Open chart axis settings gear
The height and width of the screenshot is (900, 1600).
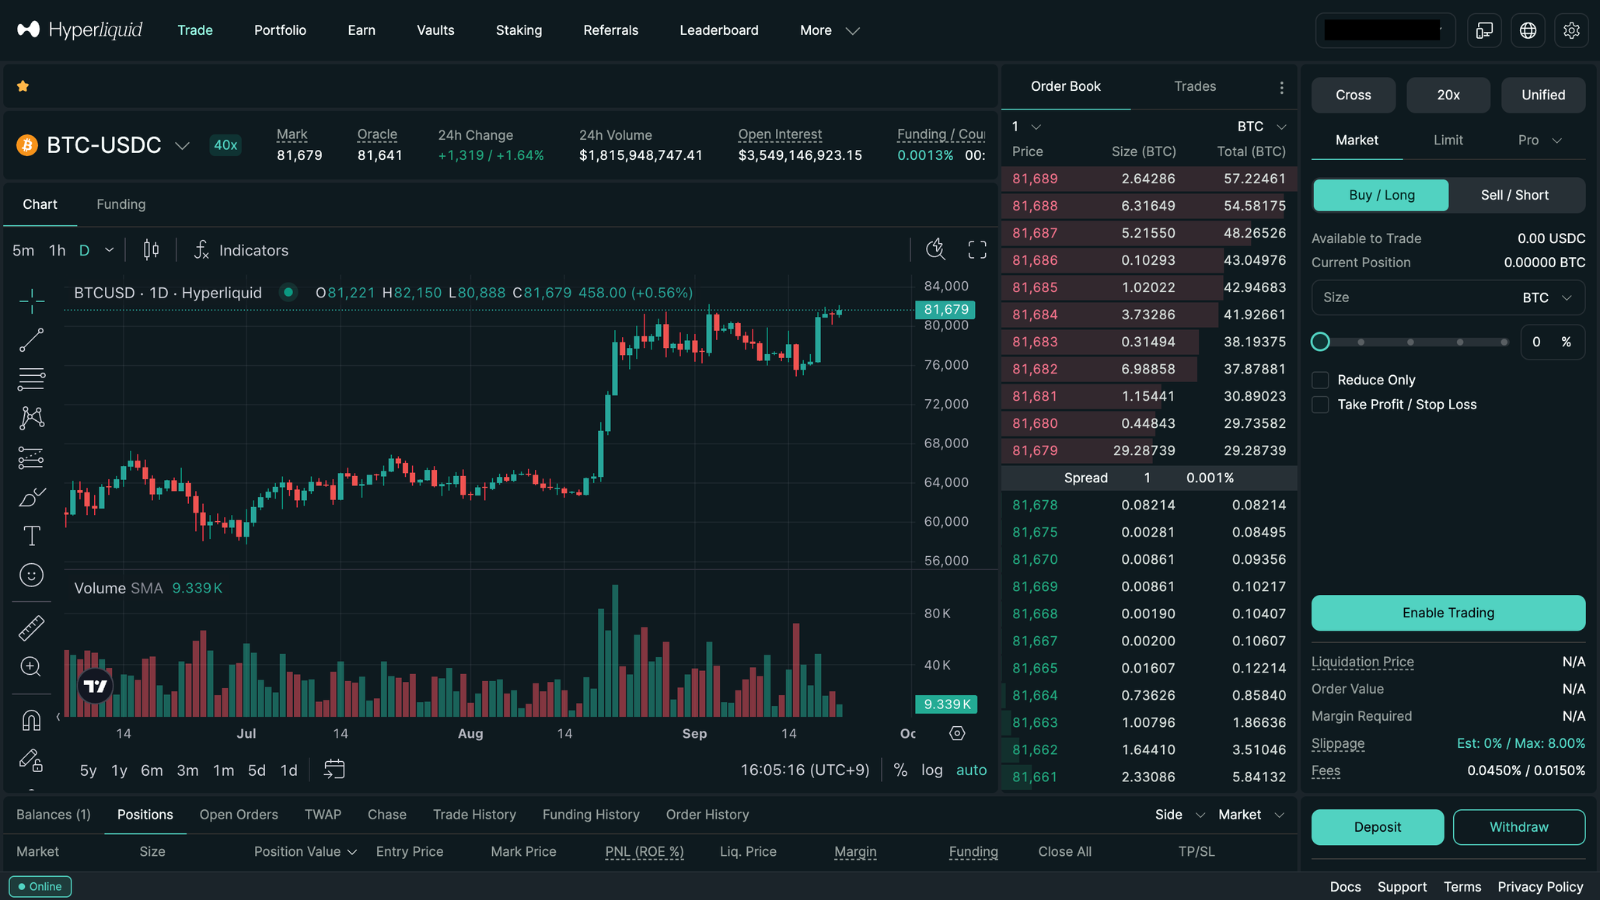[957, 733]
